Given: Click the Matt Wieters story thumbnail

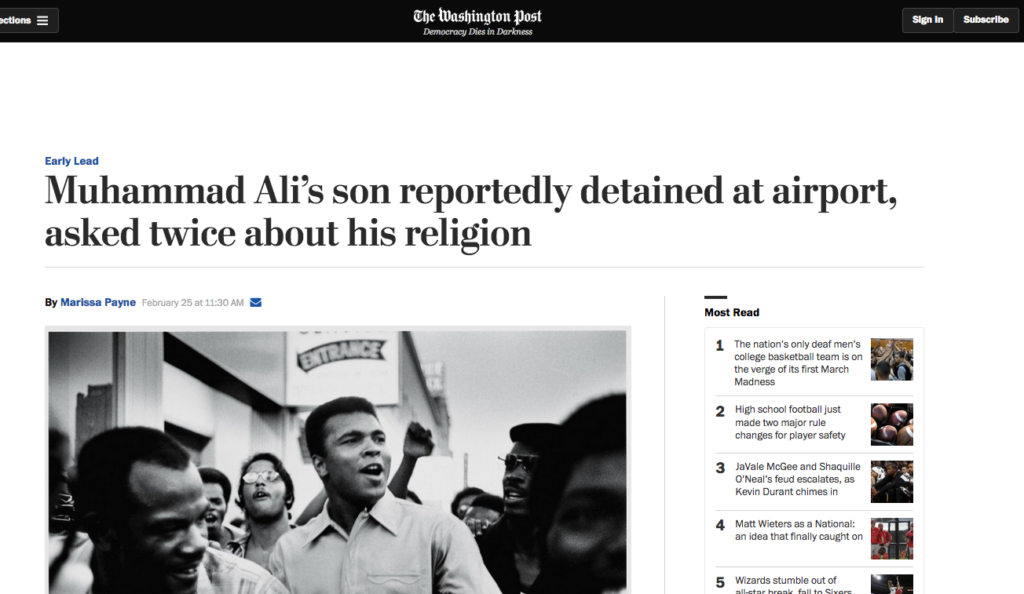Looking at the screenshot, I should point(891,538).
